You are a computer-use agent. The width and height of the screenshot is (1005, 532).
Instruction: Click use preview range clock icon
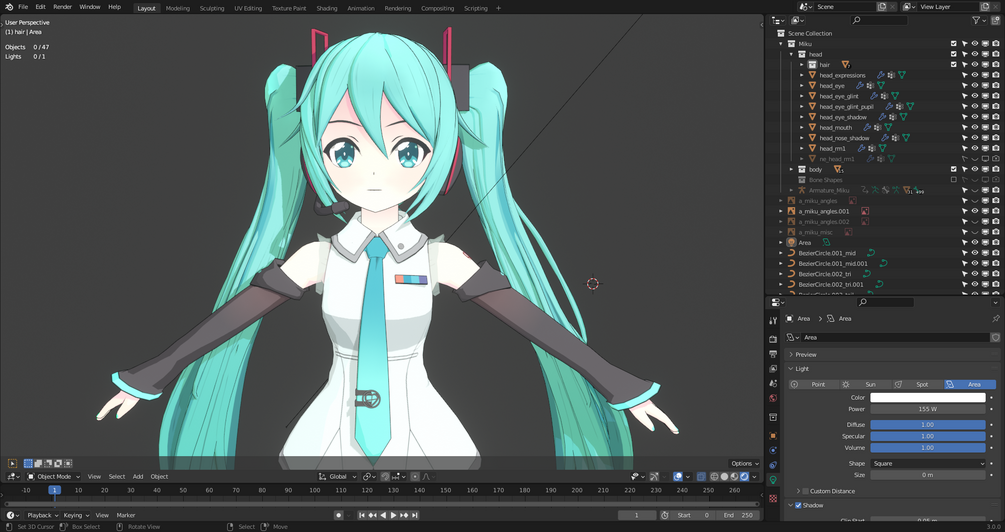(665, 515)
